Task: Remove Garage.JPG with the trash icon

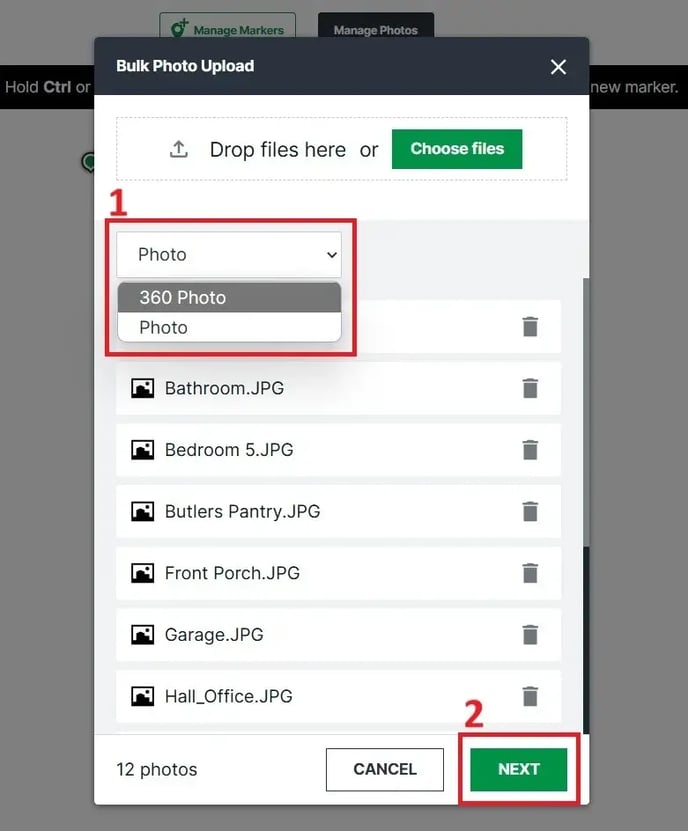Action: (530, 635)
